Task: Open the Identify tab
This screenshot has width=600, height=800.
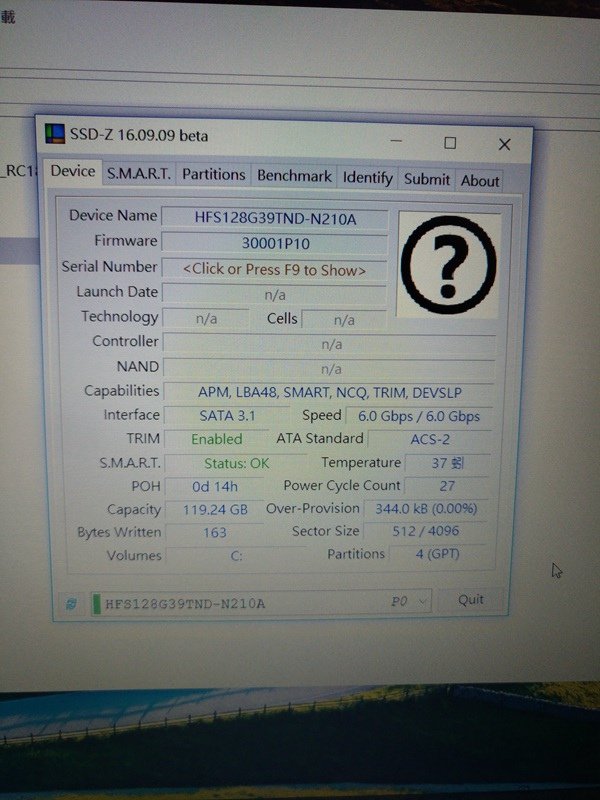Action: point(367,178)
